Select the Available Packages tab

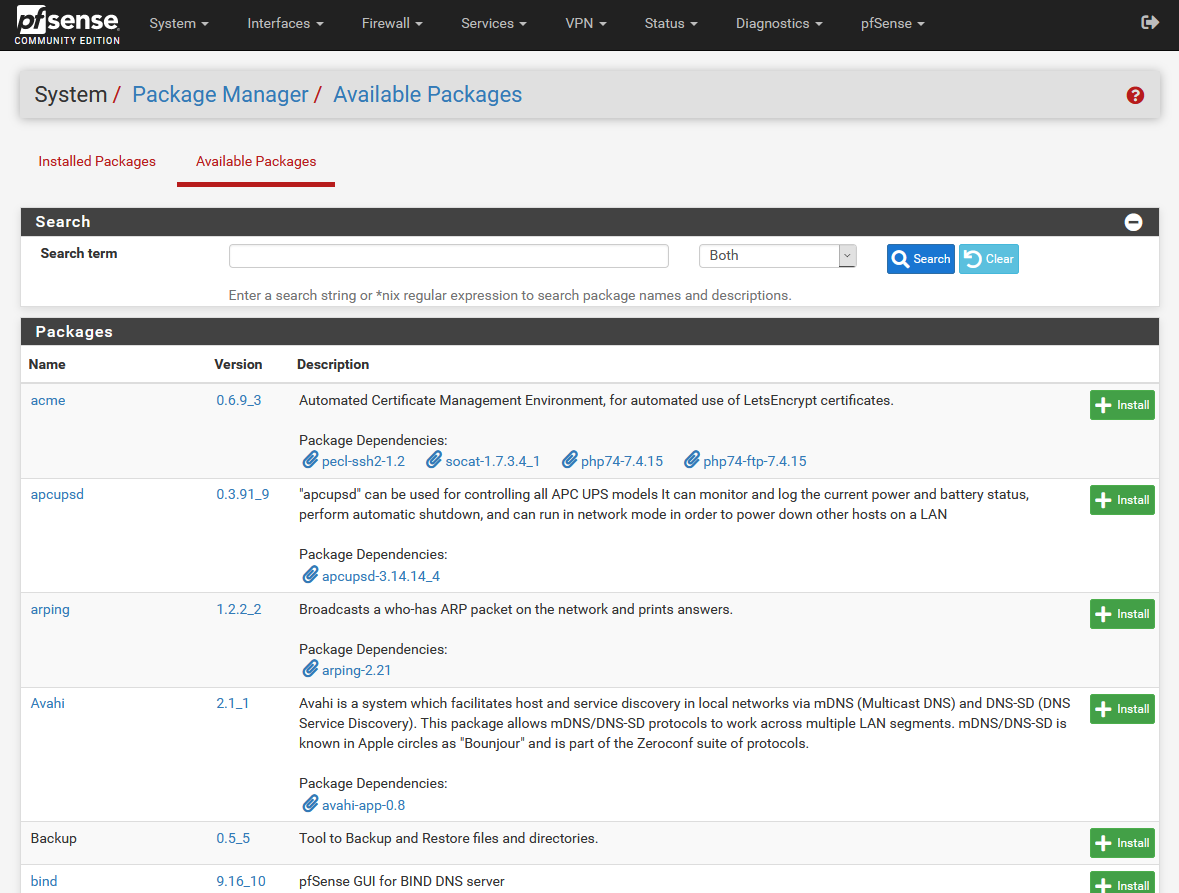pyautogui.click(x=256, y=161)
